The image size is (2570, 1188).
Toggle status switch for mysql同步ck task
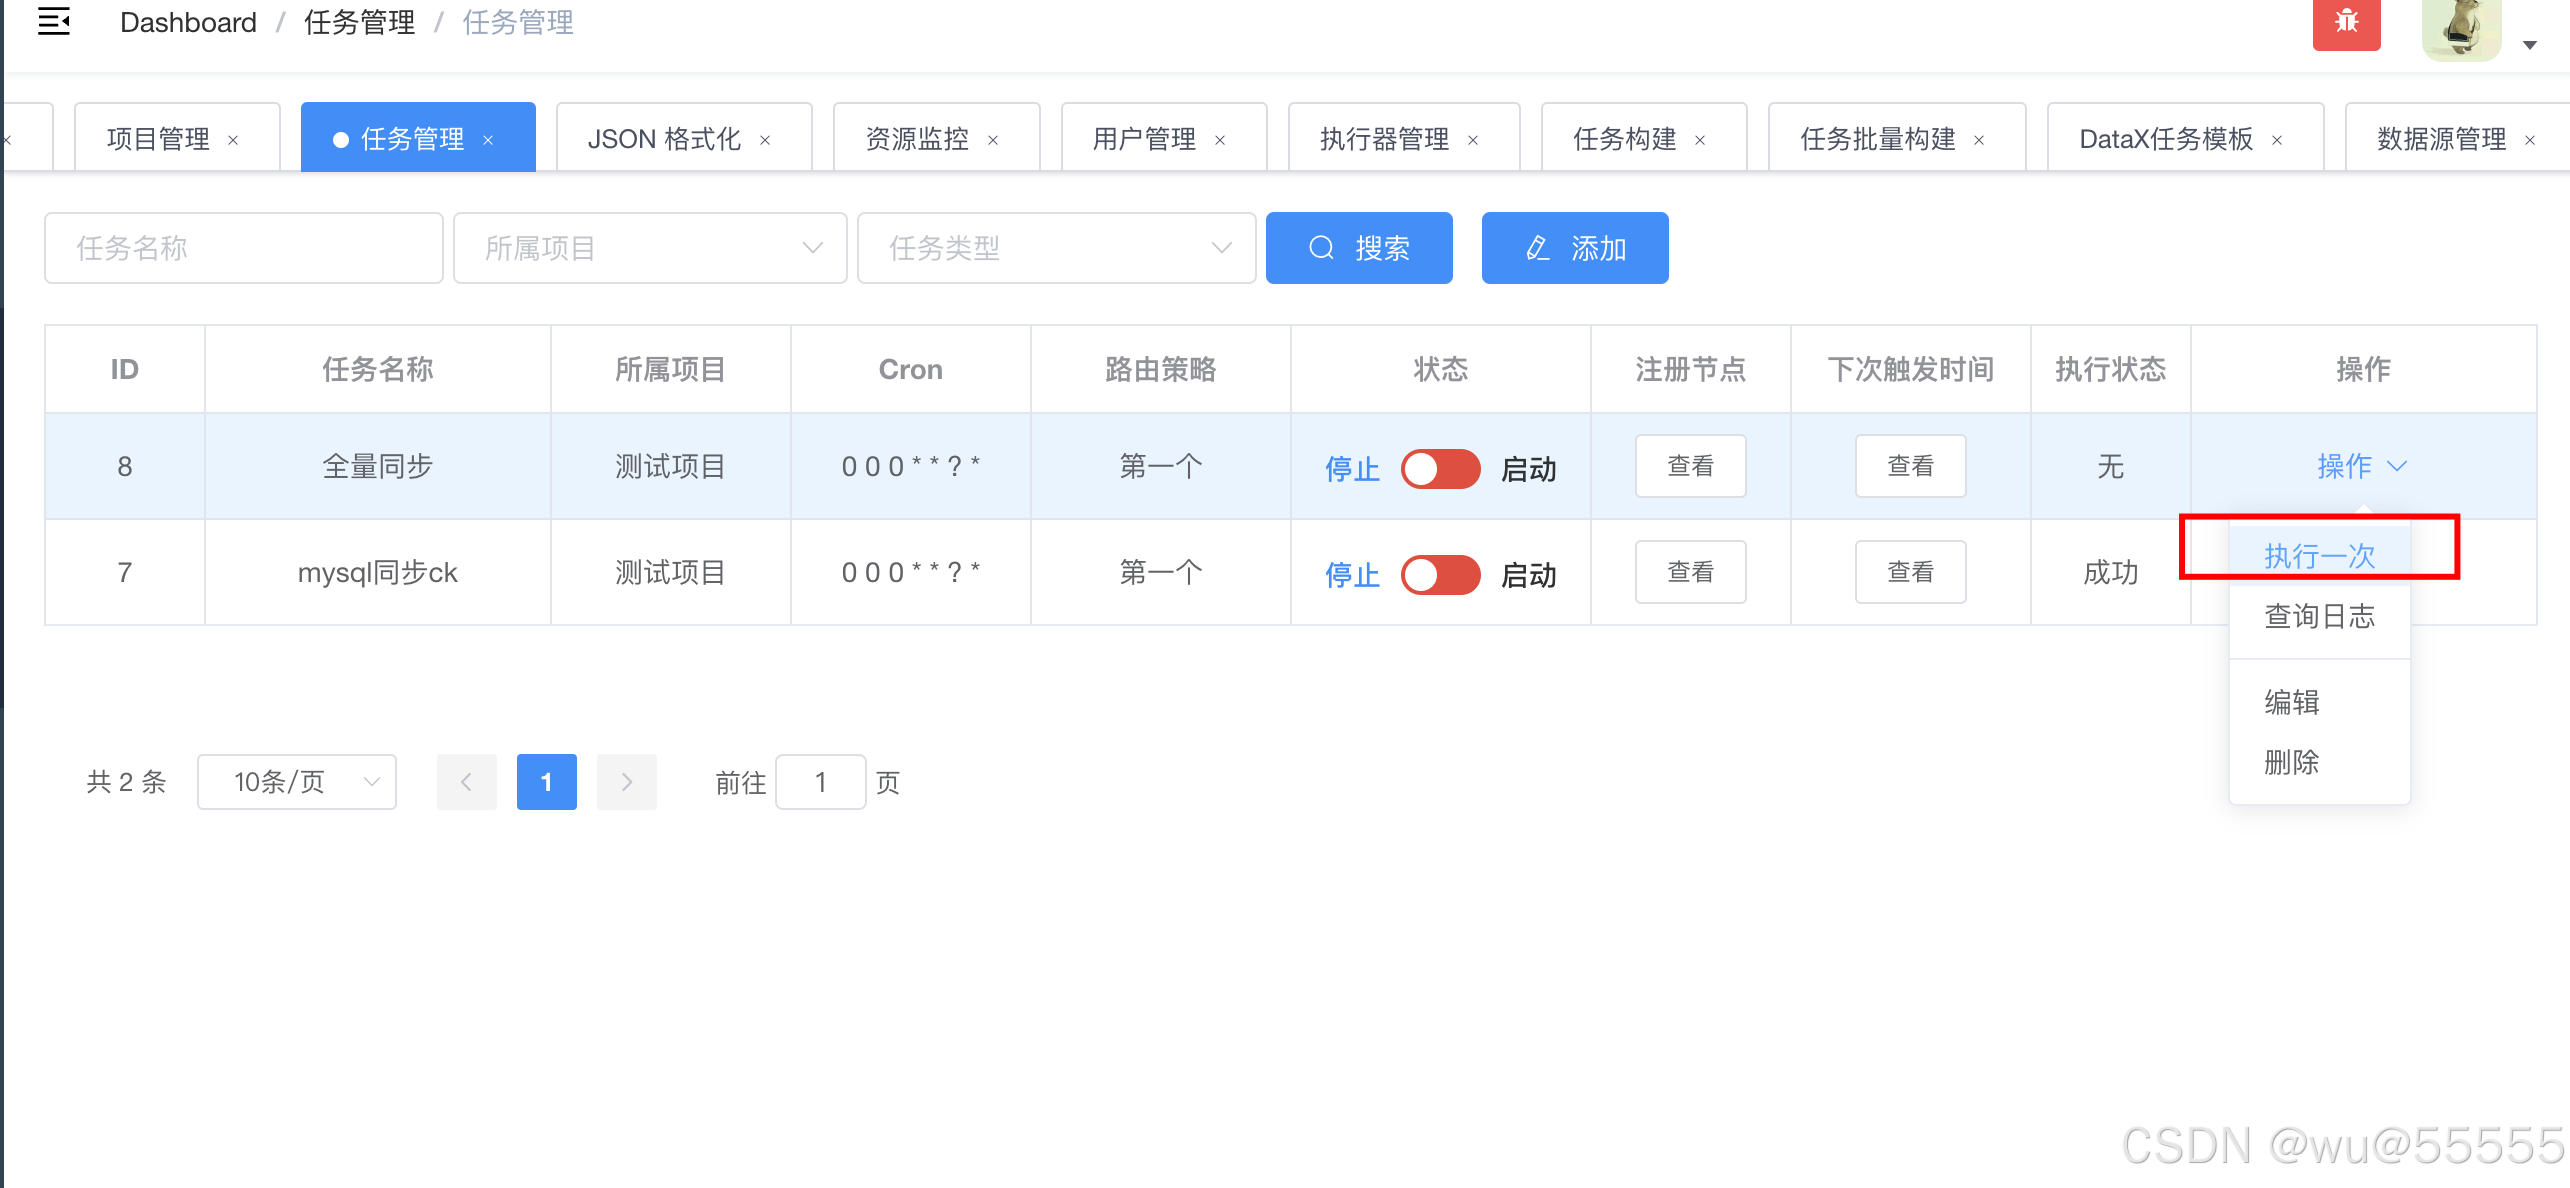(x=1440, y=574)
